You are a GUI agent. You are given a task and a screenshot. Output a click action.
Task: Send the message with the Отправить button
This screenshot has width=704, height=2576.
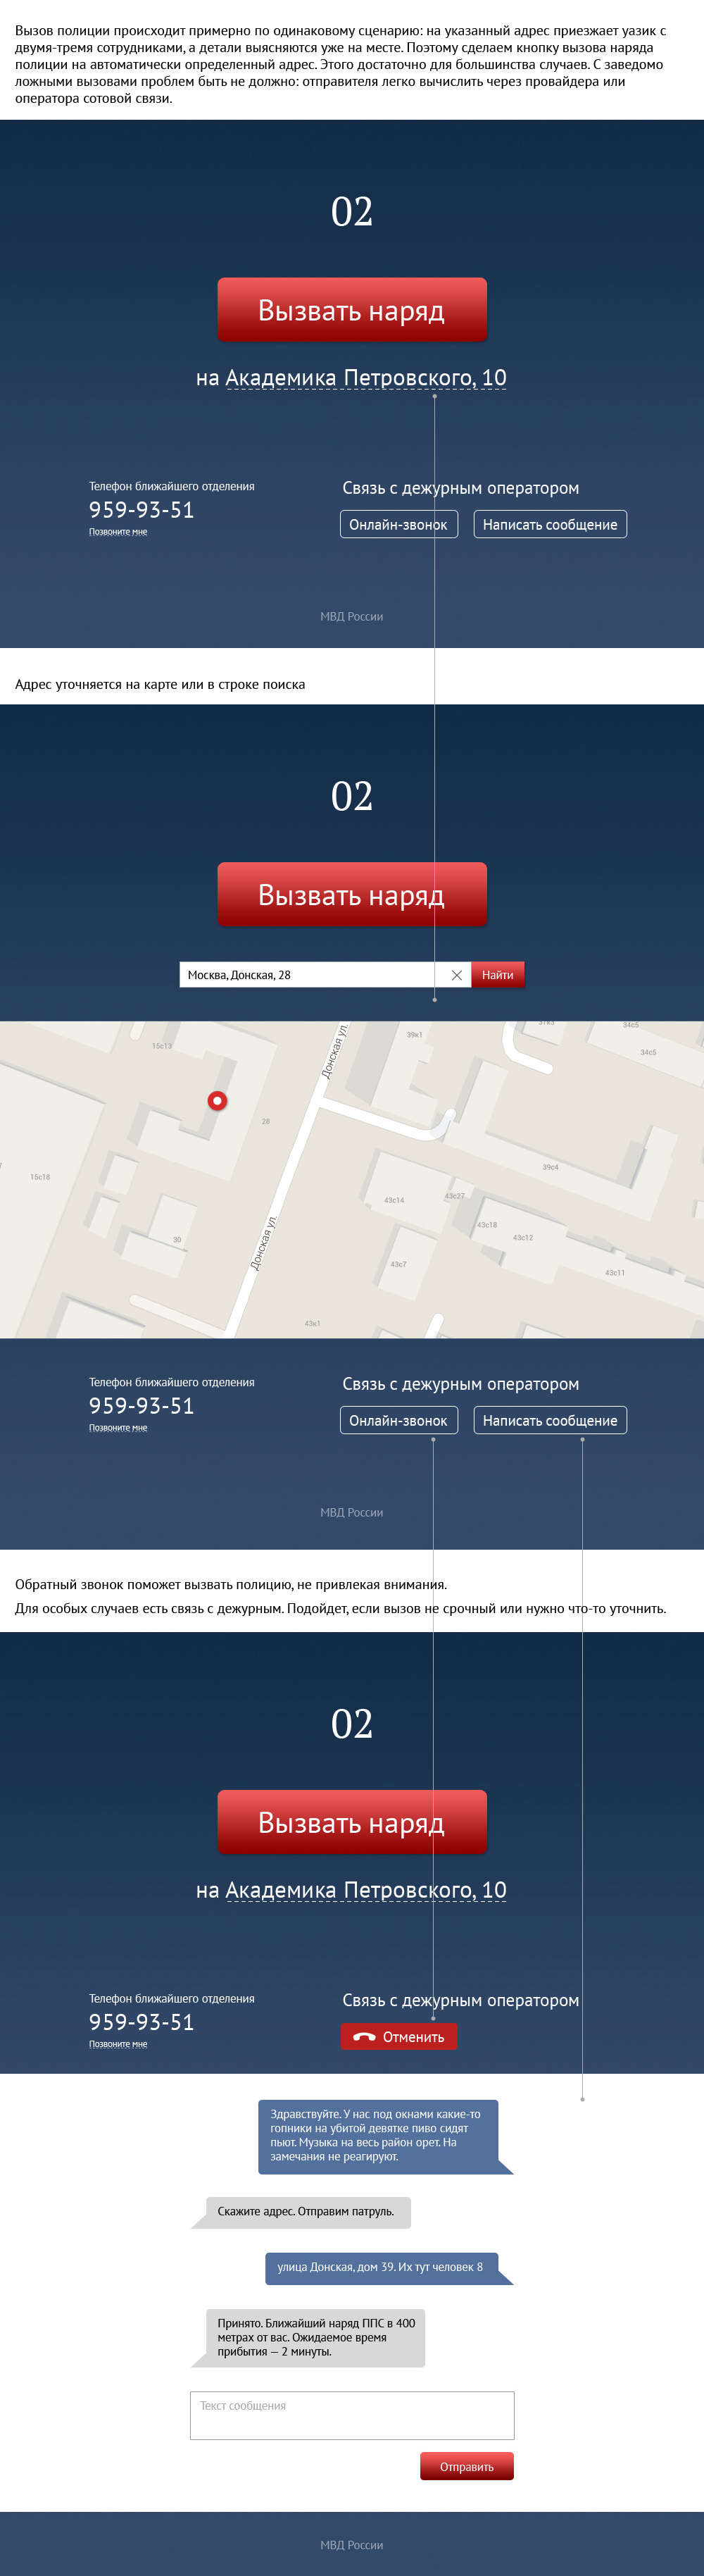(x=466, y=2466)
